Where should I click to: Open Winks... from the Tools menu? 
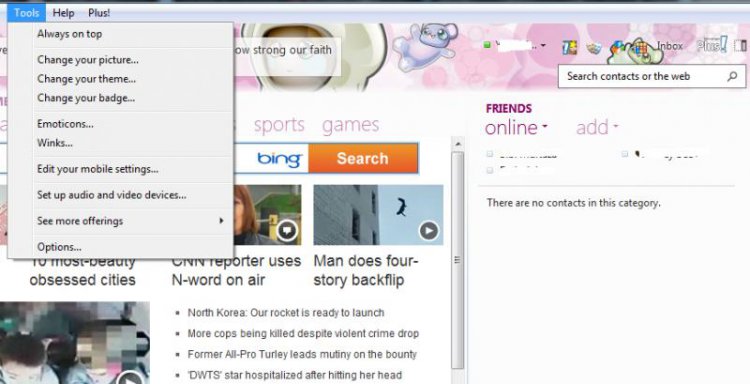tap(55, 143)
